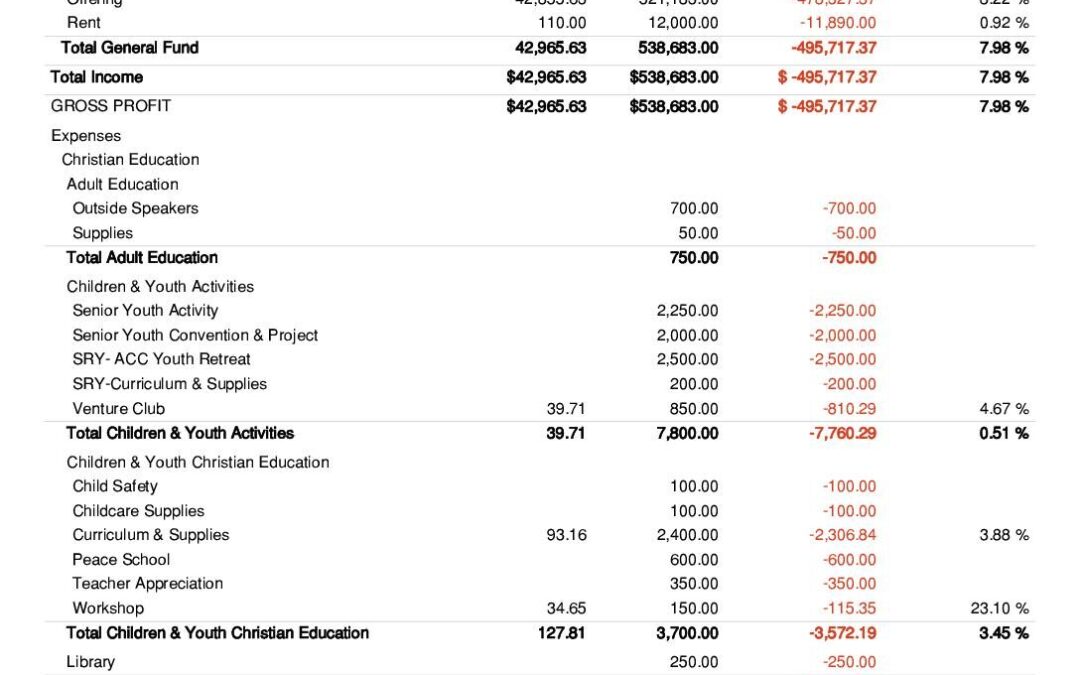The width and height of the screenshot is (1080, 675).
Task: Select the Teacher Appreciation row label
Action: (x=148, y=584)
